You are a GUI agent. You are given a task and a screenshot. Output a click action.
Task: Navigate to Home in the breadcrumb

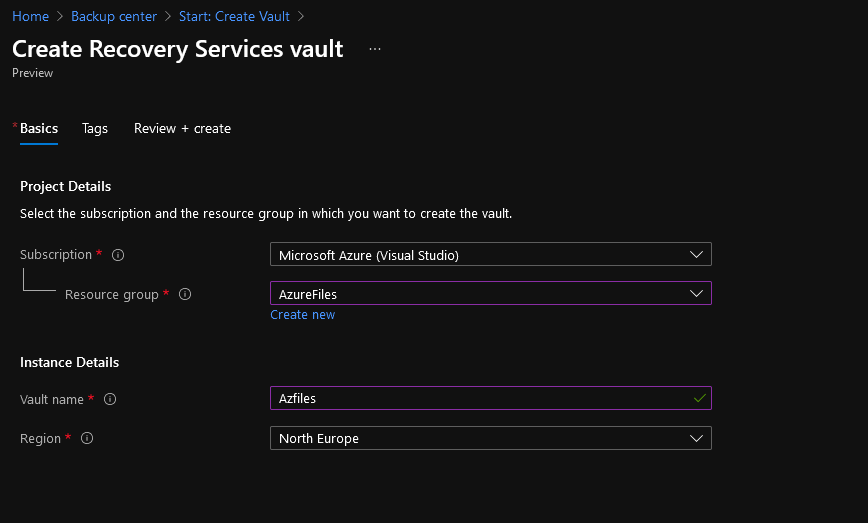30,16
